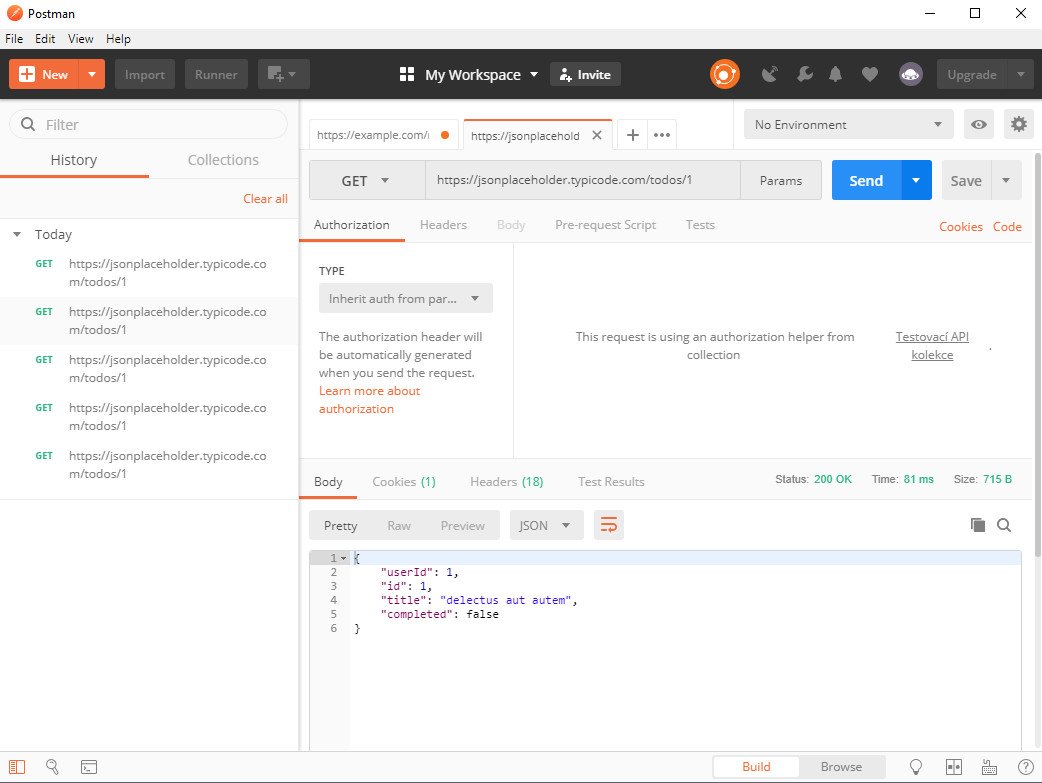The width and height of the screenshot is (1042, 783).
Task: Open the user avatar icon
Action: click(910, 74)
